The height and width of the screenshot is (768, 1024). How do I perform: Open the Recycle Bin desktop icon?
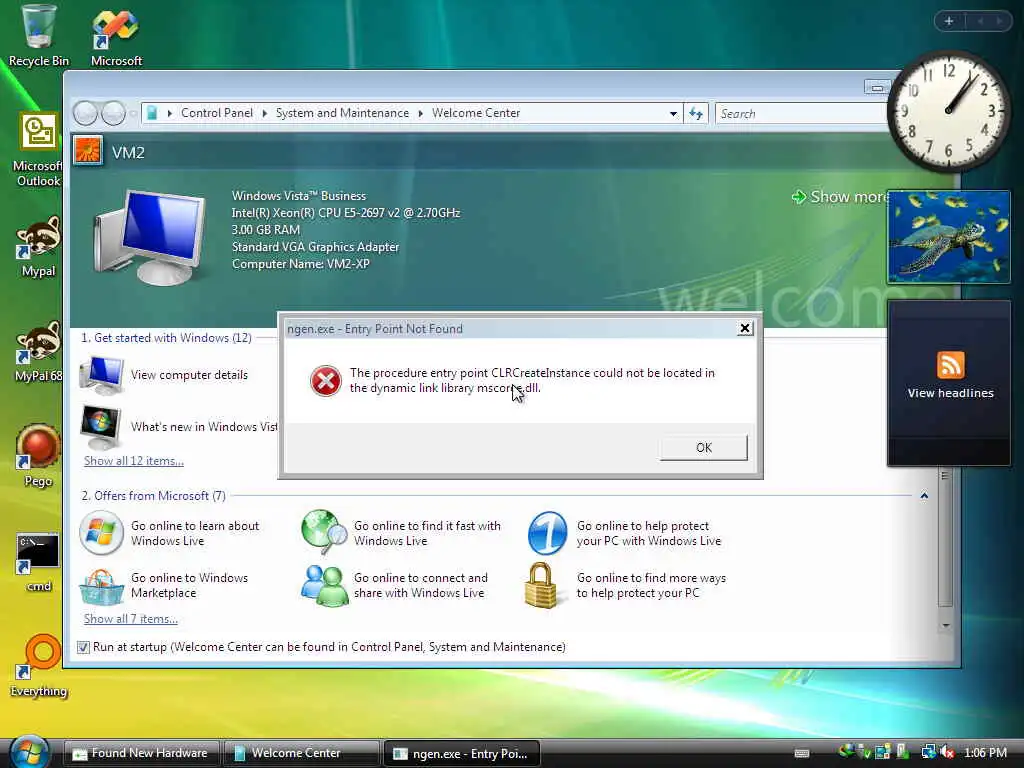coord(38,36)
